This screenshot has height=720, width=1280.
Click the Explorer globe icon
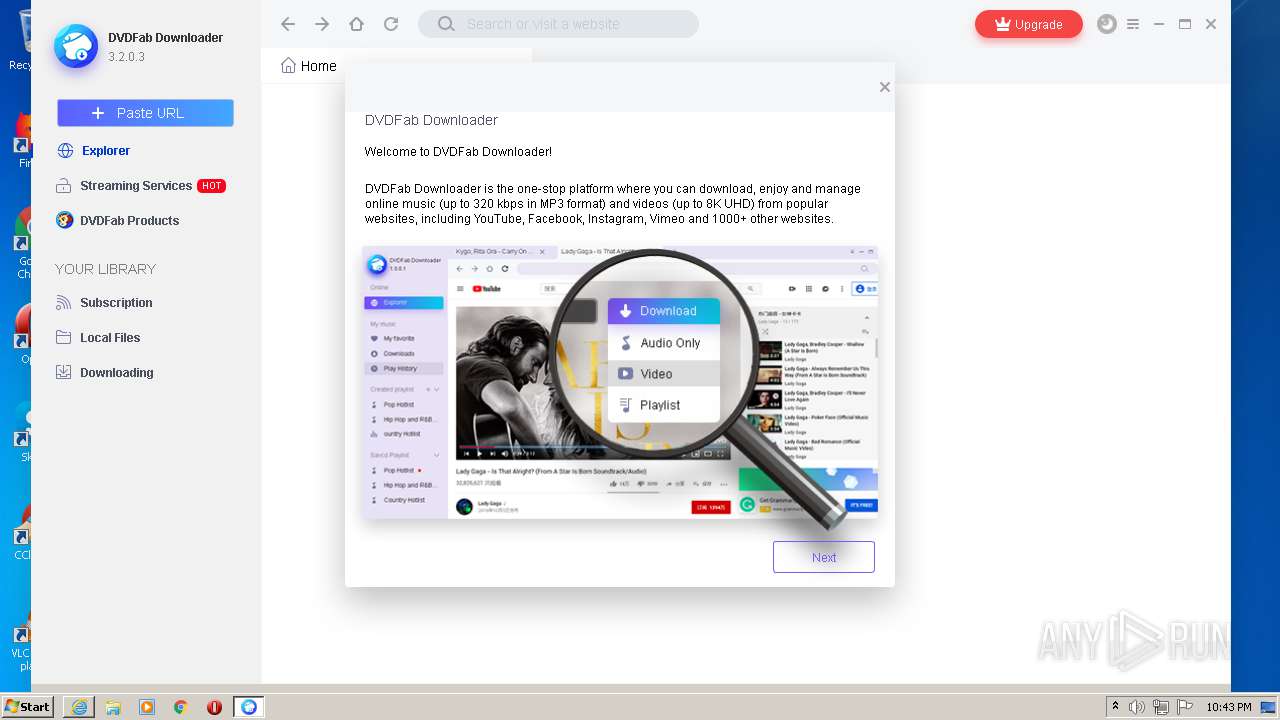pos(65,151)
